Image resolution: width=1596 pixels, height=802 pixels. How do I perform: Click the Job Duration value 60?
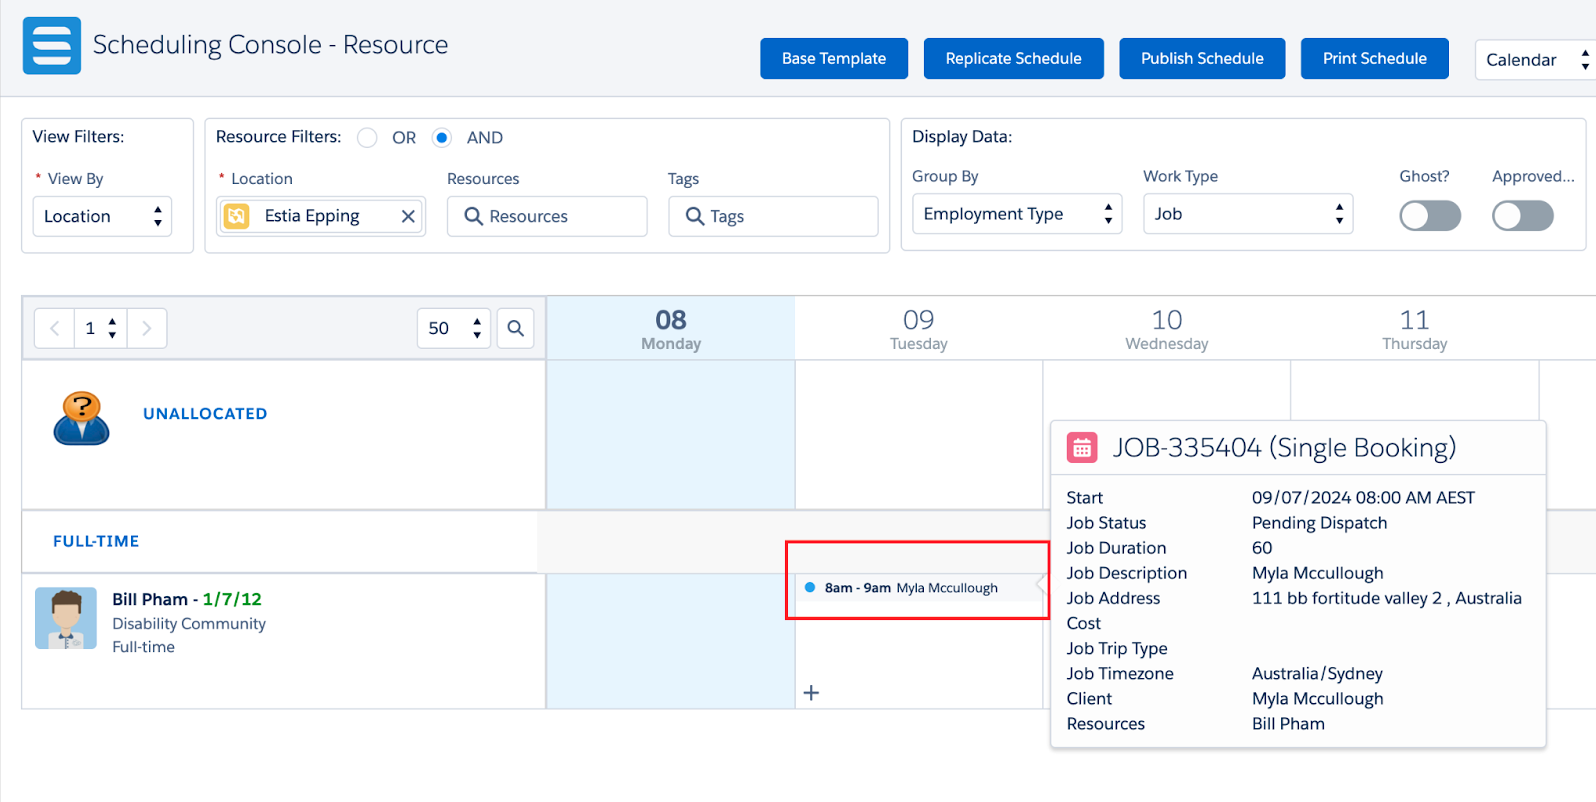(1262, 548)
